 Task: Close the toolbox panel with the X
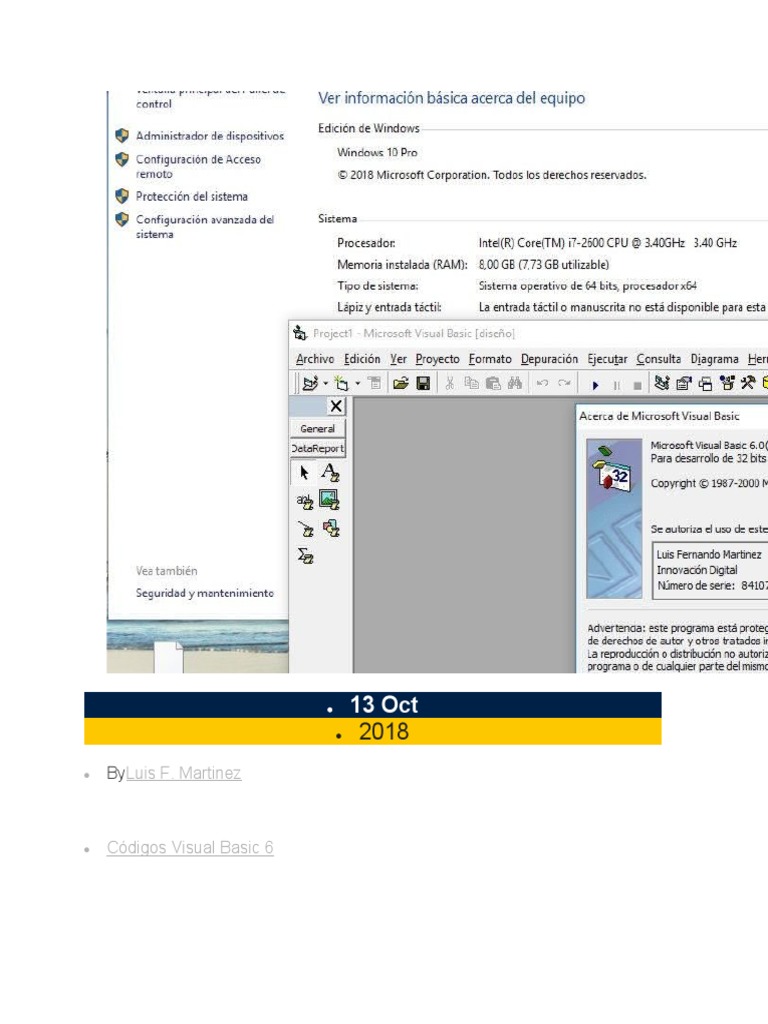point(336,406)
